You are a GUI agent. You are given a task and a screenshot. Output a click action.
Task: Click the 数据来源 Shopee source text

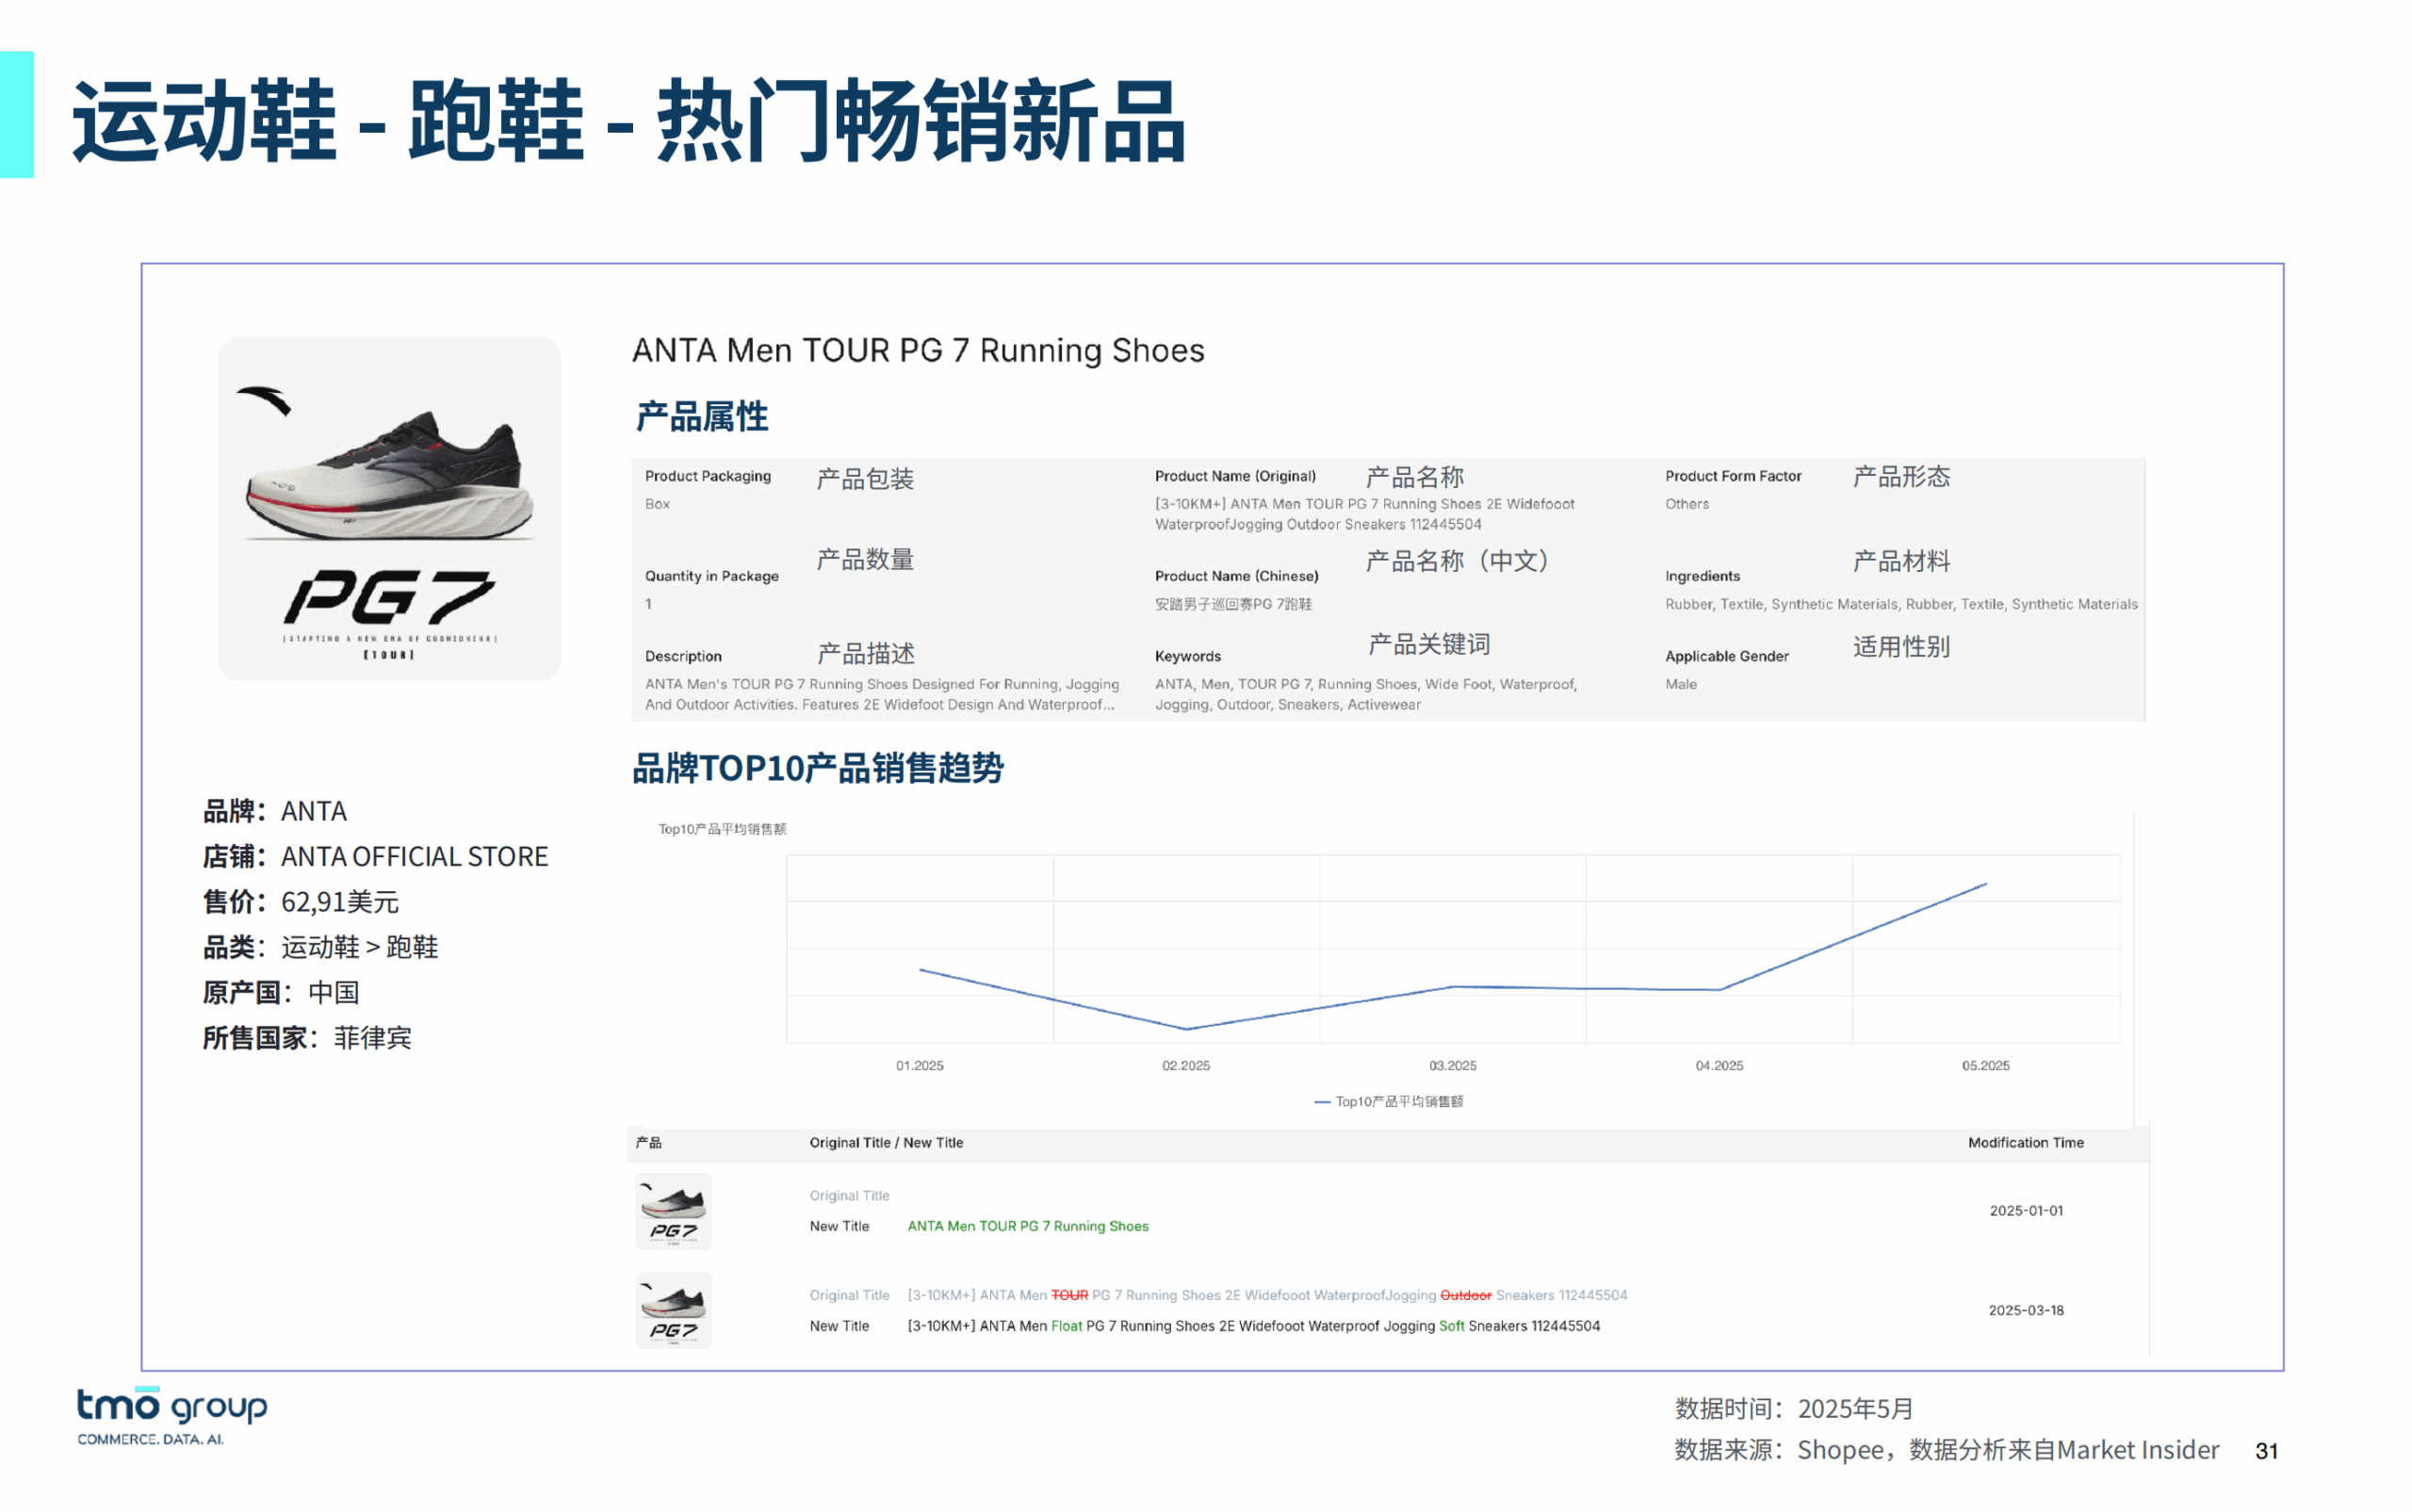tap(1947, 1450)
